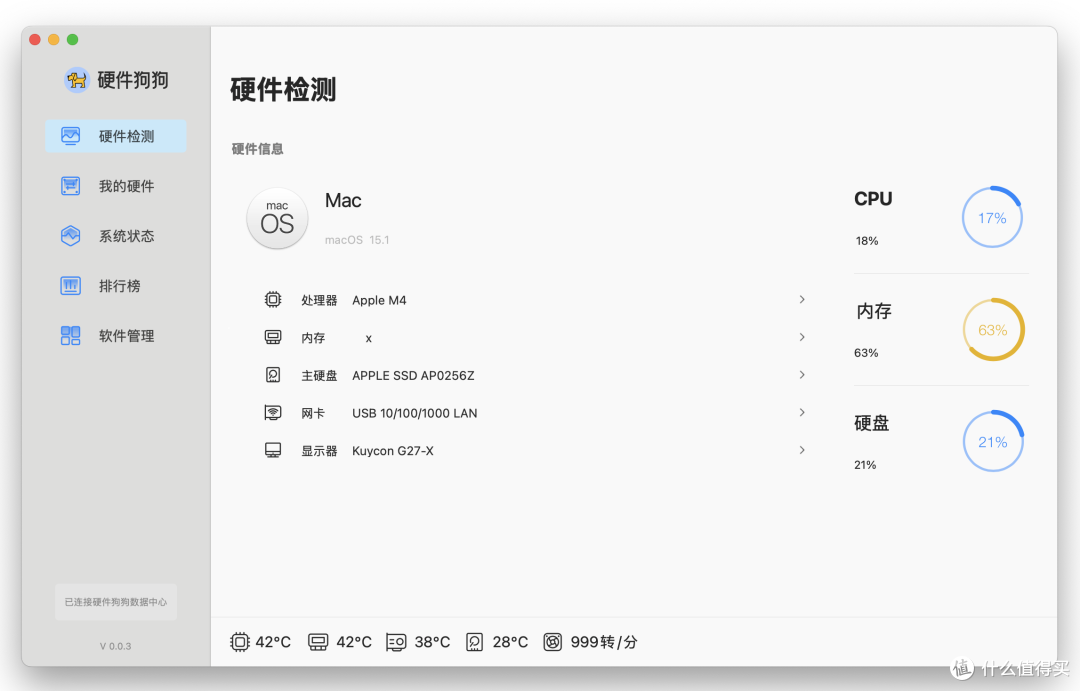Screen dimensions: 1080x691
Task: Click the disk temperature icon beside 28°C
Action: pyautogui.click(x=475, y=642)
